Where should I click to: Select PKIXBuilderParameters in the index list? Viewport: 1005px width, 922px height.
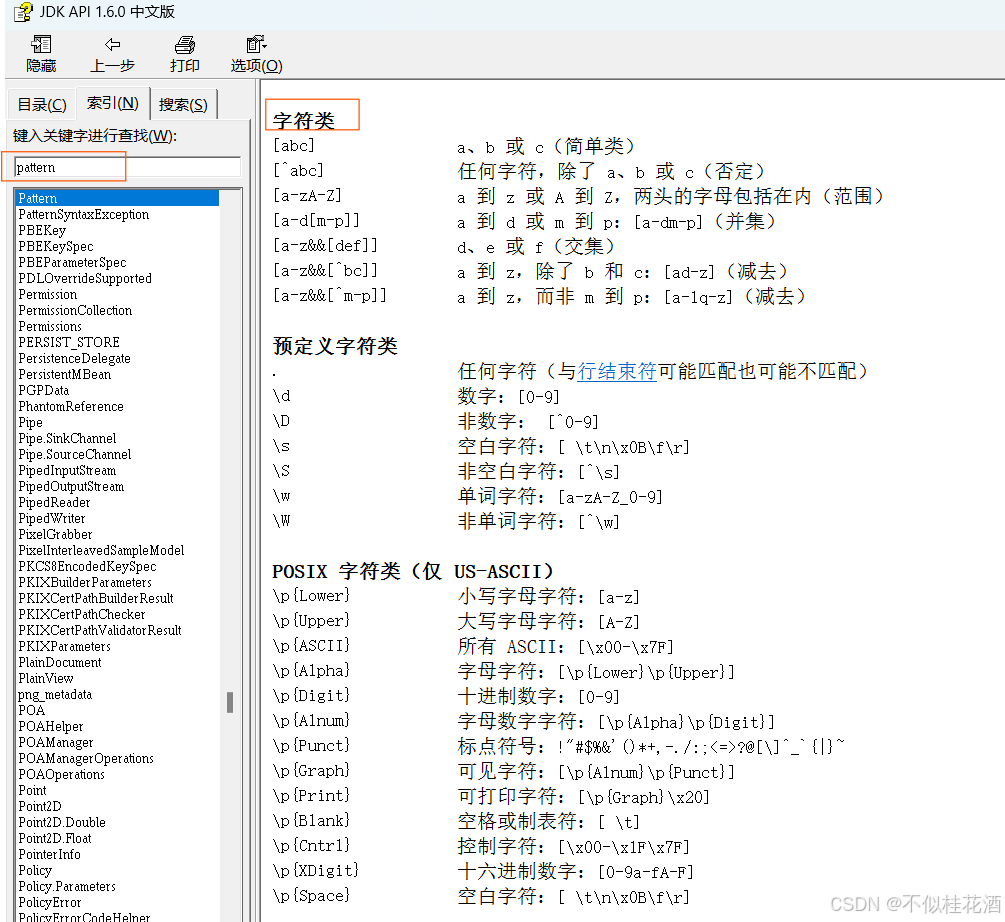[x=85, y=583]
